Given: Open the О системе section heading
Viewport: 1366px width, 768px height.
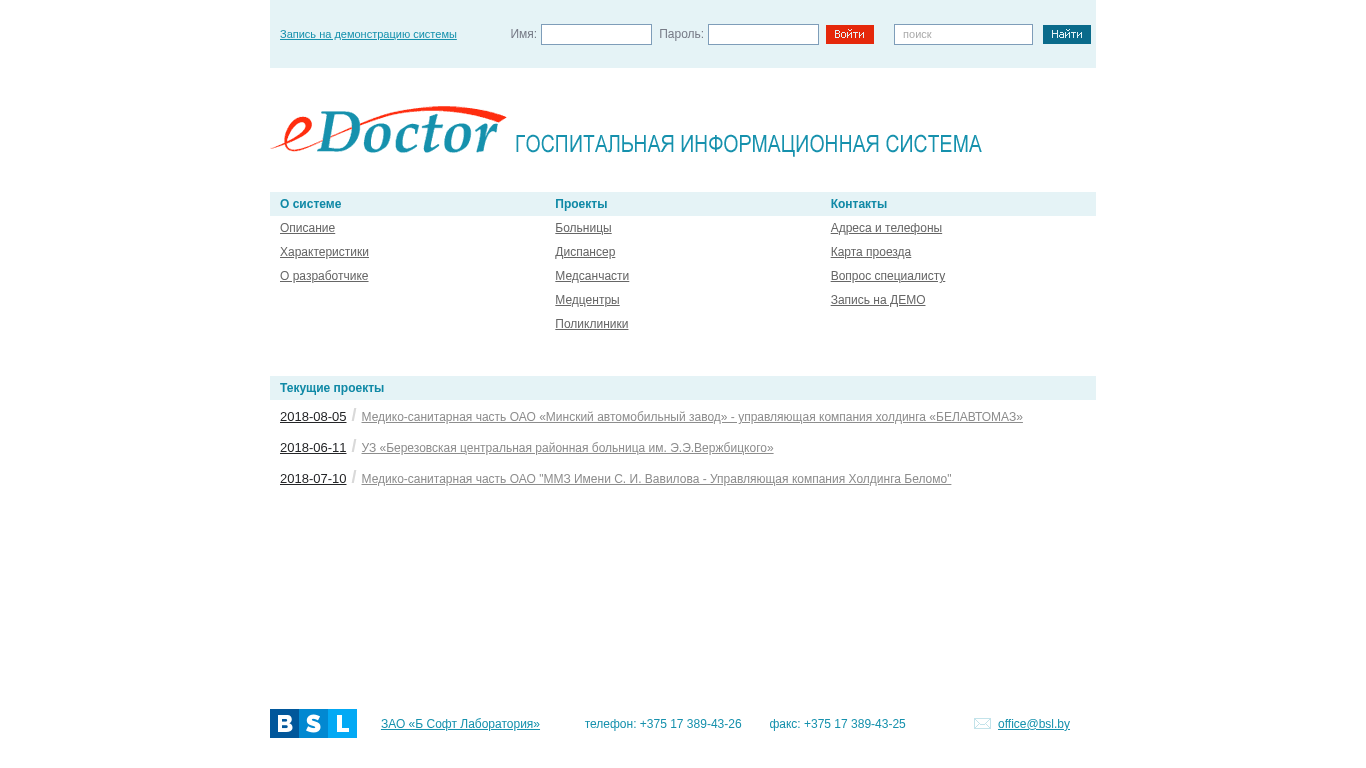Looking at the screenshot, I should [x=310, y=204].
